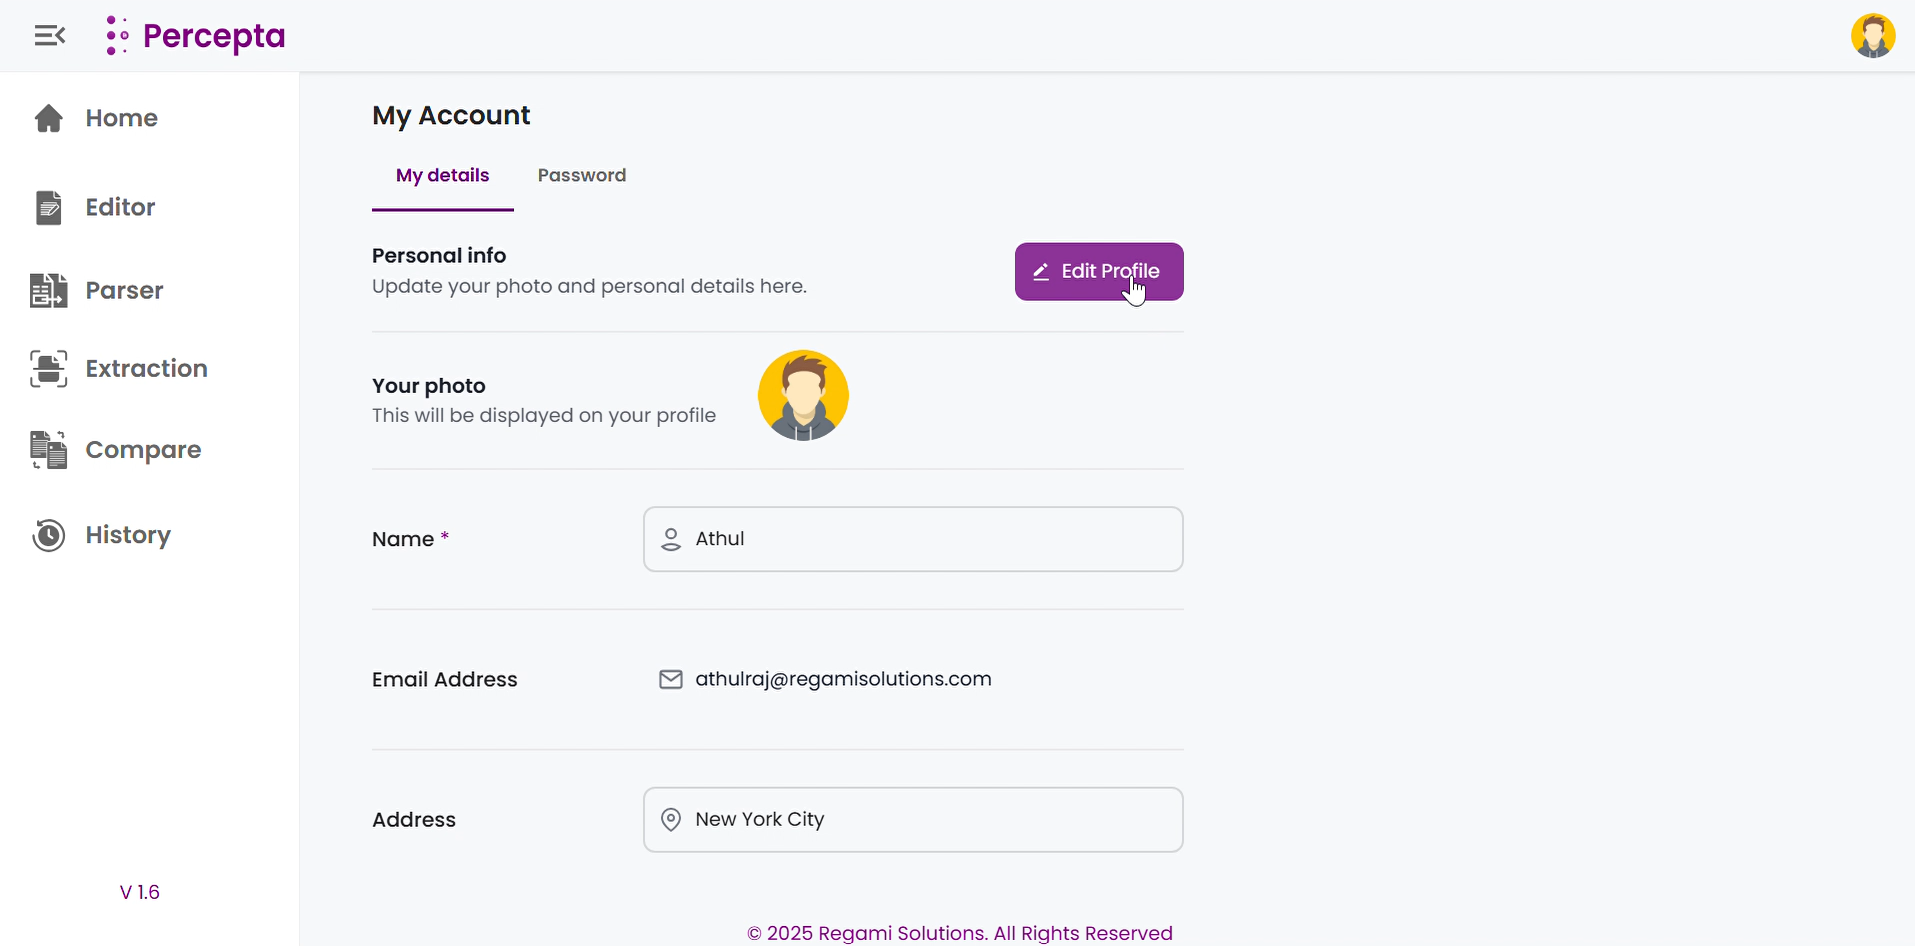Image resolution: width=1915 pixels, height=946 pixels.
Task: Click the mail icon beside the email address
Action: [670, 679]
